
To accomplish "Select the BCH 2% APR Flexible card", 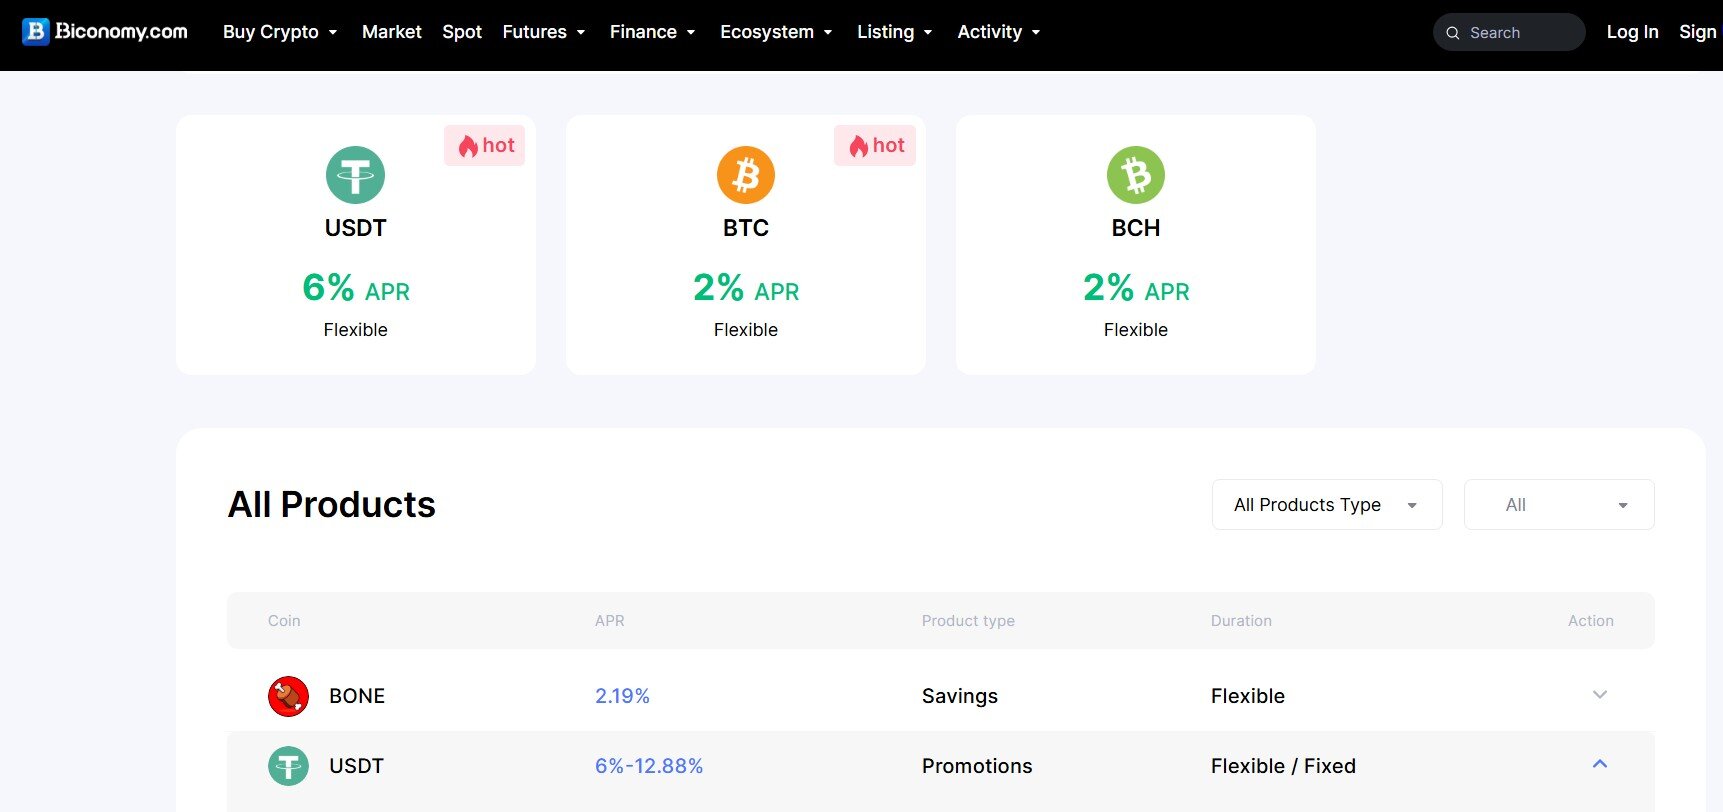I will (x=1135, y=245).
